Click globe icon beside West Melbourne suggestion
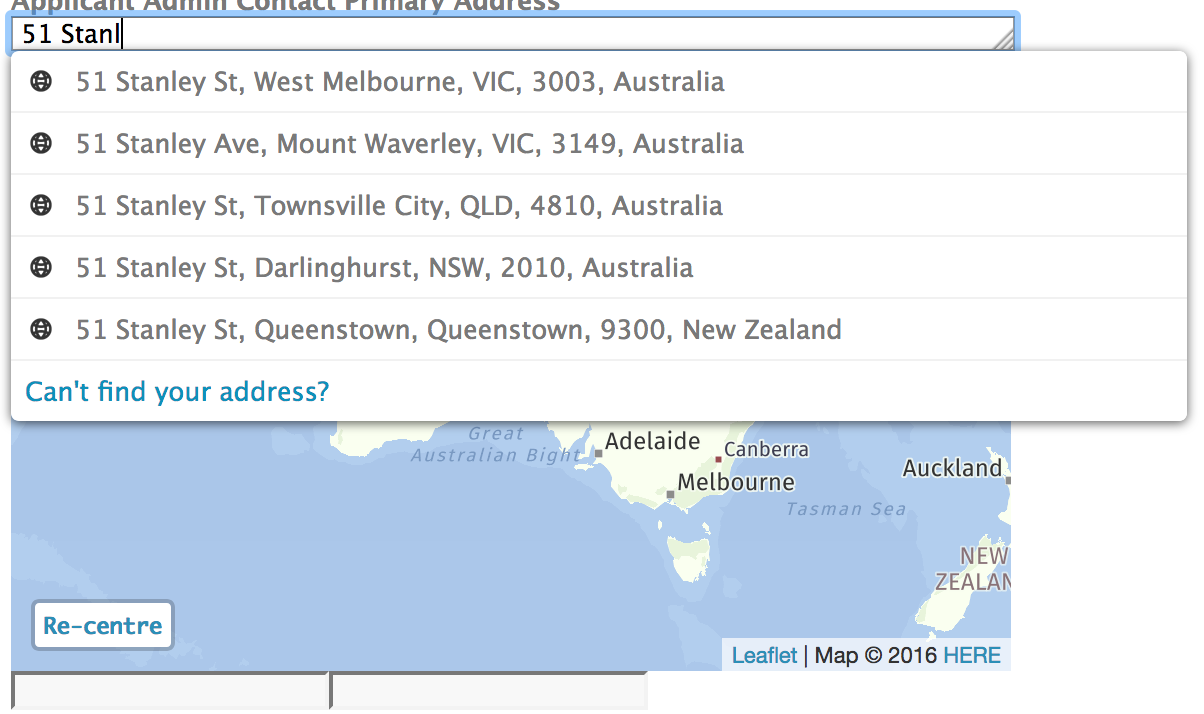Viewport: 1204px width, 714px height. pyautogui.click(x=41, y=82)
